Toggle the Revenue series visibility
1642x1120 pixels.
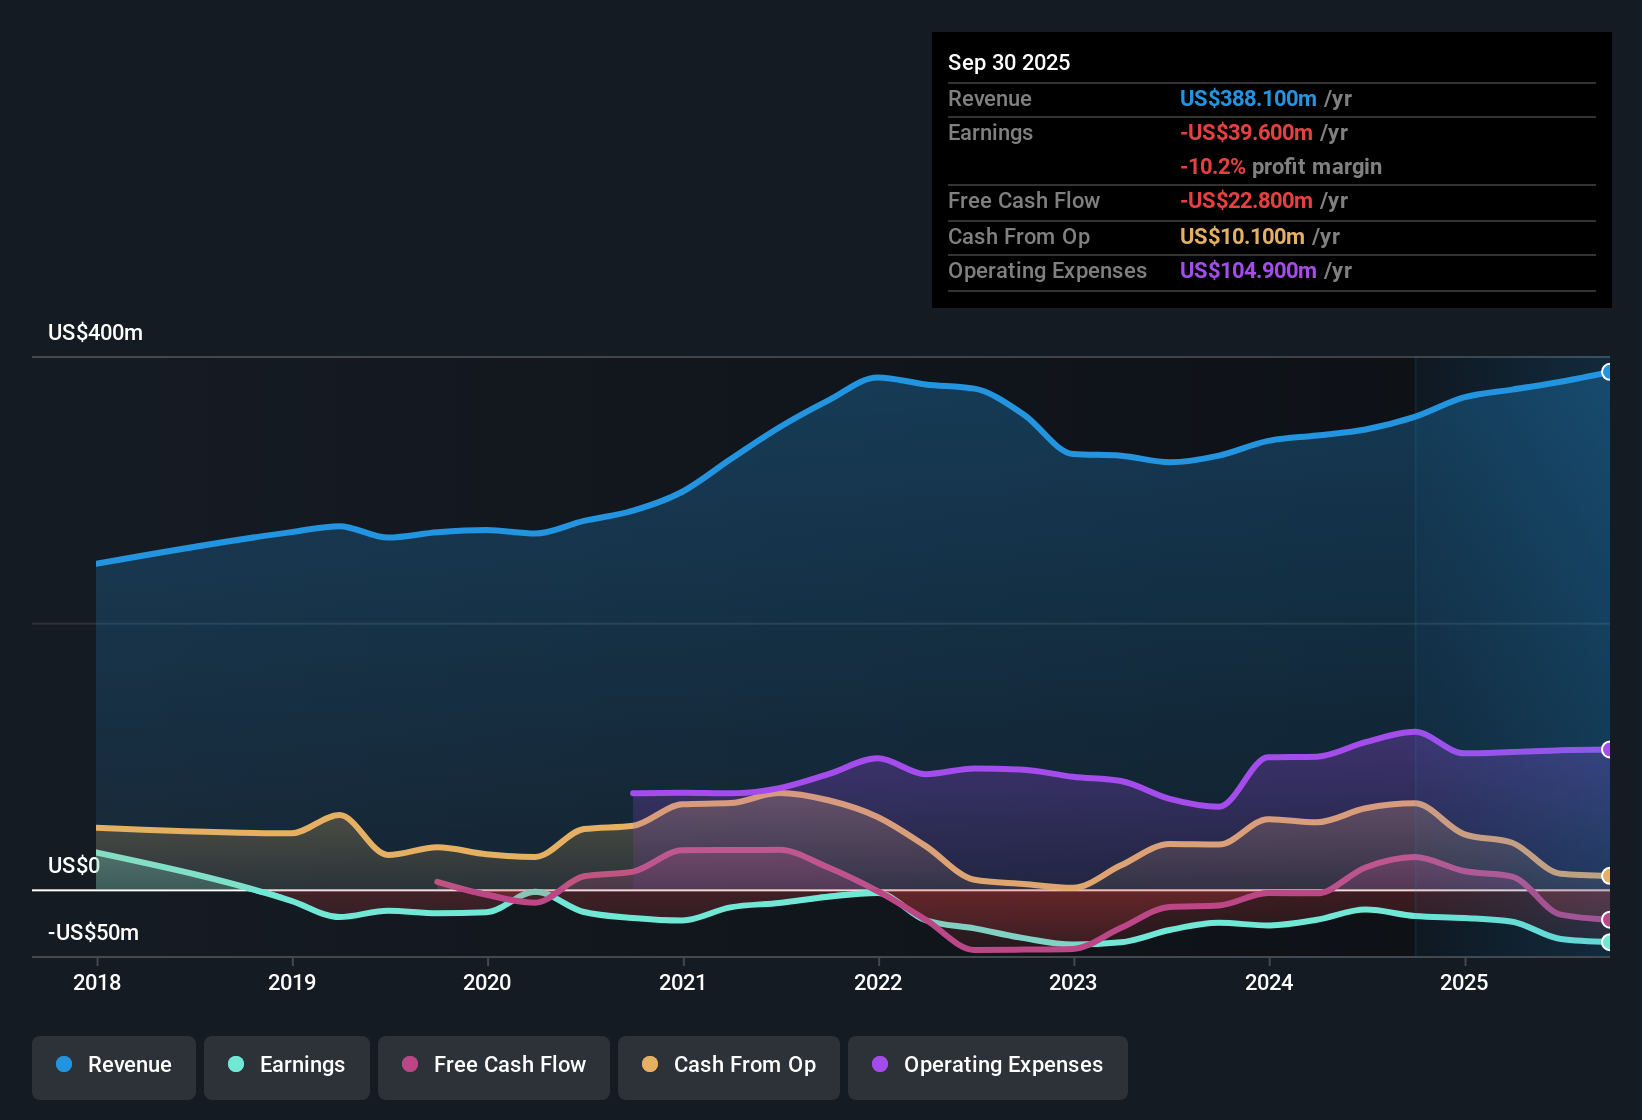point(113,1065)
